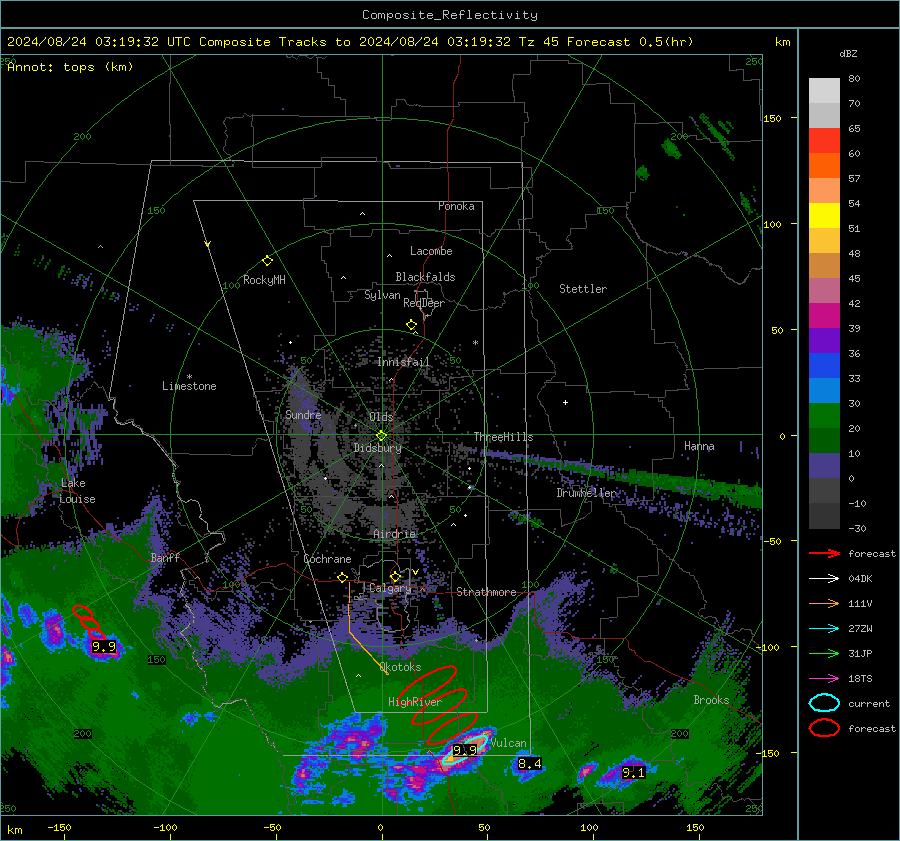Click the UTC Composite Tracks timestamp header
The image size is (900, 841).
[x=350, y=42]
